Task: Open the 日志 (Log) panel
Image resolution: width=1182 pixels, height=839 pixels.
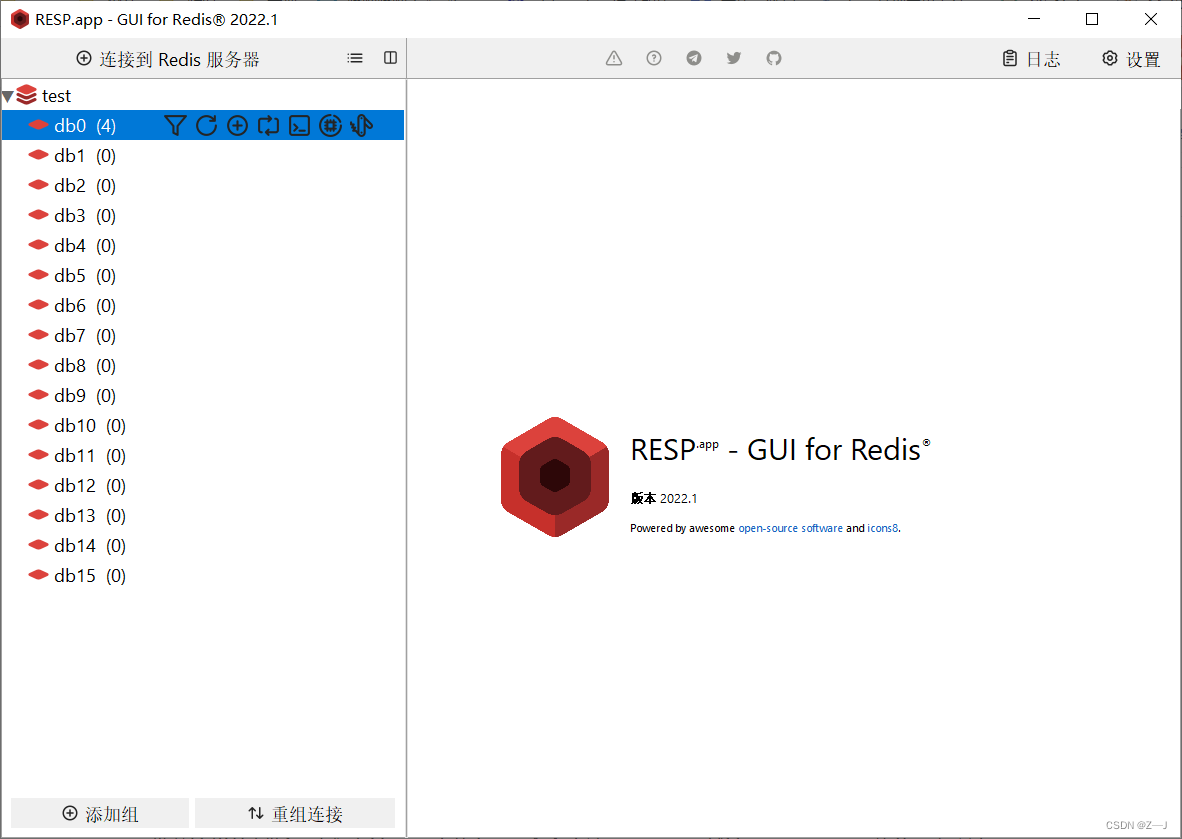Action: click(1032, 58)
